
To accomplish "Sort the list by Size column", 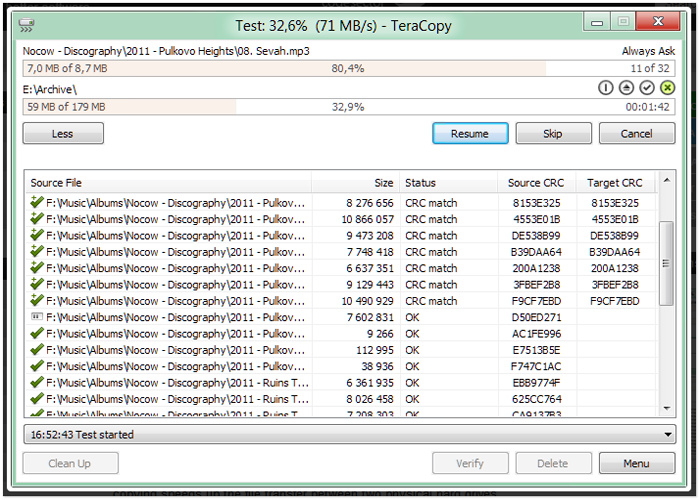I will pos(355,183).
